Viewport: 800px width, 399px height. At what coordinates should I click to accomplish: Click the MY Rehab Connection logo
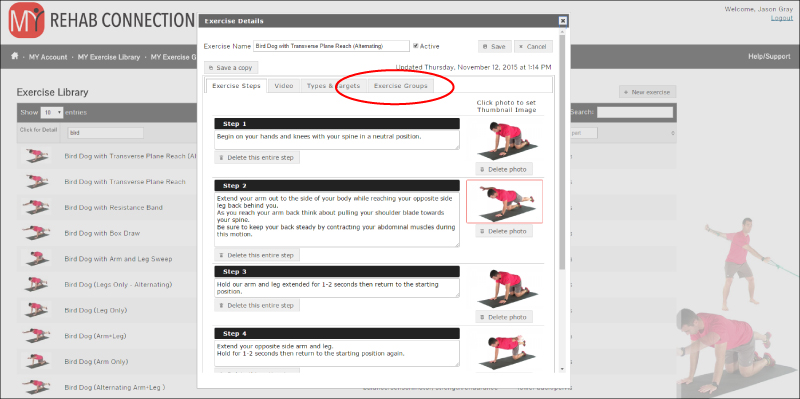click(x=27, y=20)
